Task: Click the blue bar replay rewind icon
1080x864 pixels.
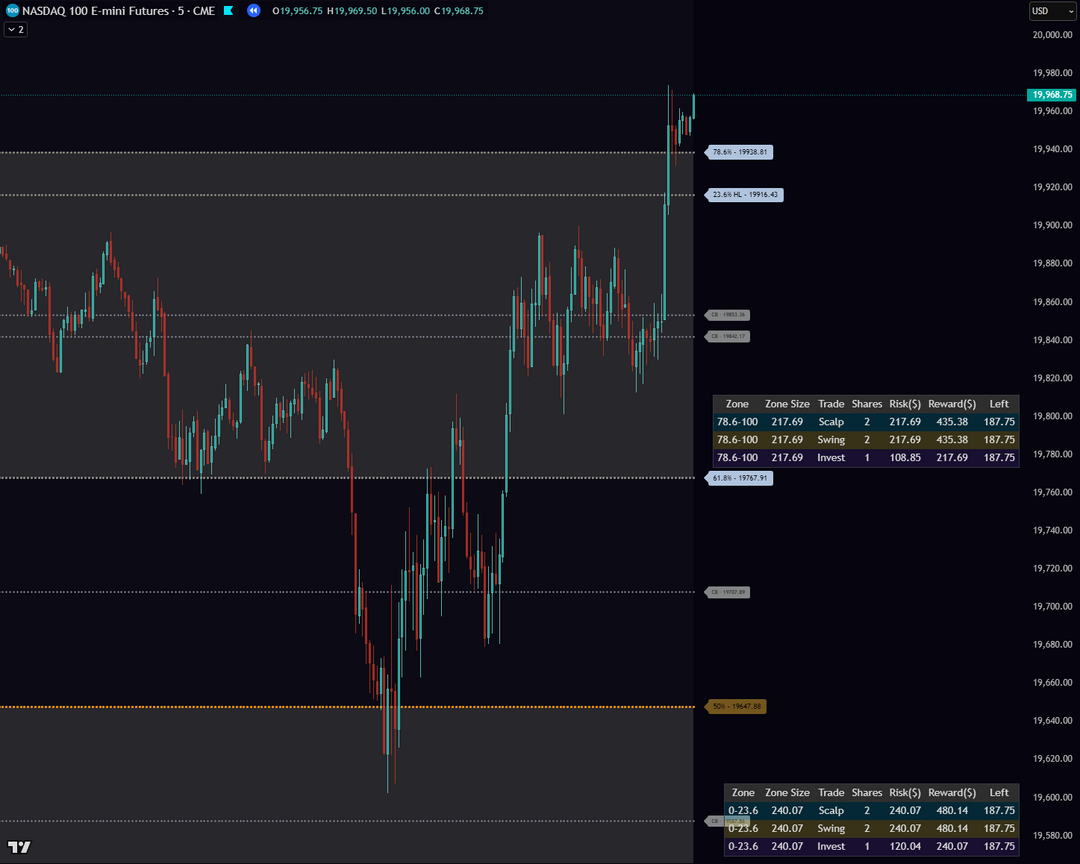Action: point(253,10)
